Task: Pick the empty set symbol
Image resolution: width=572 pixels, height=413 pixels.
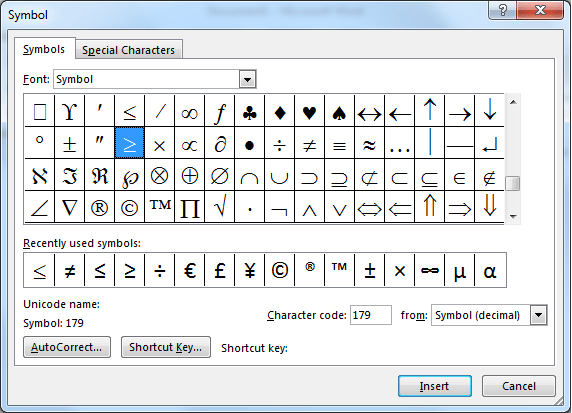Action: (220, 174)
